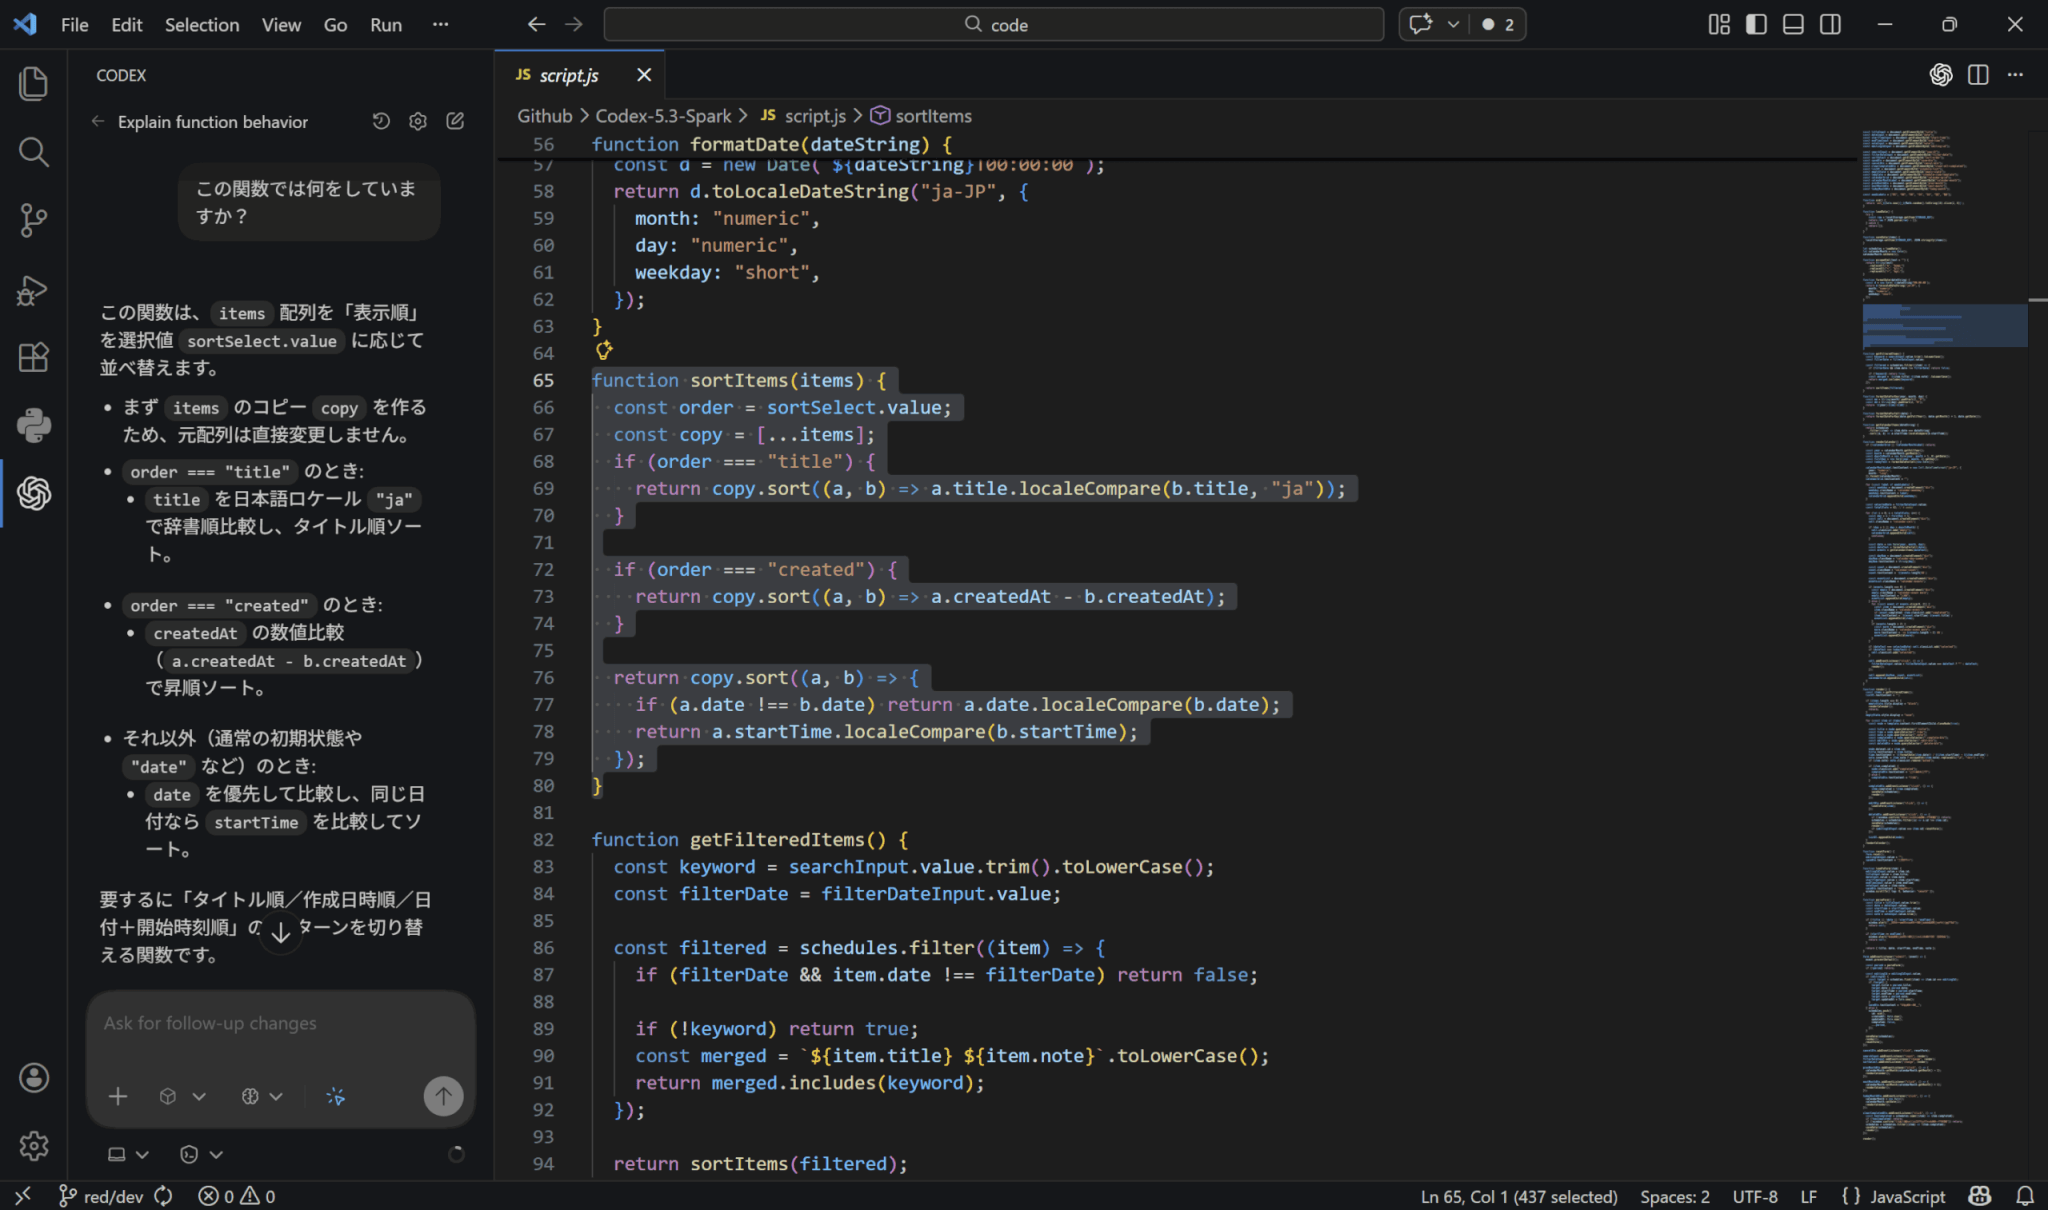Toggle the primary side bar visibility
Viewport: 2048px width, 1210px height.
(x=1756, y=24)
